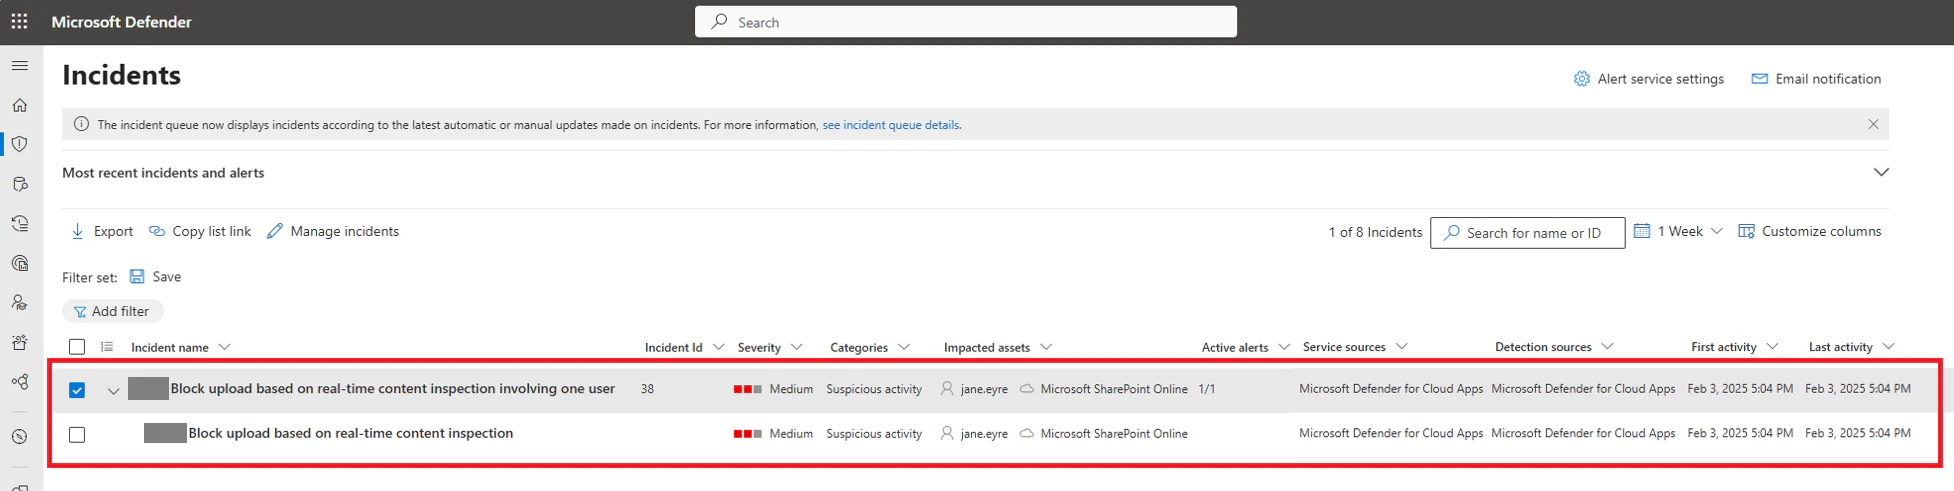1954x491 pixels.
Task: Go to Home in sidebar
Action: [19, 105]
